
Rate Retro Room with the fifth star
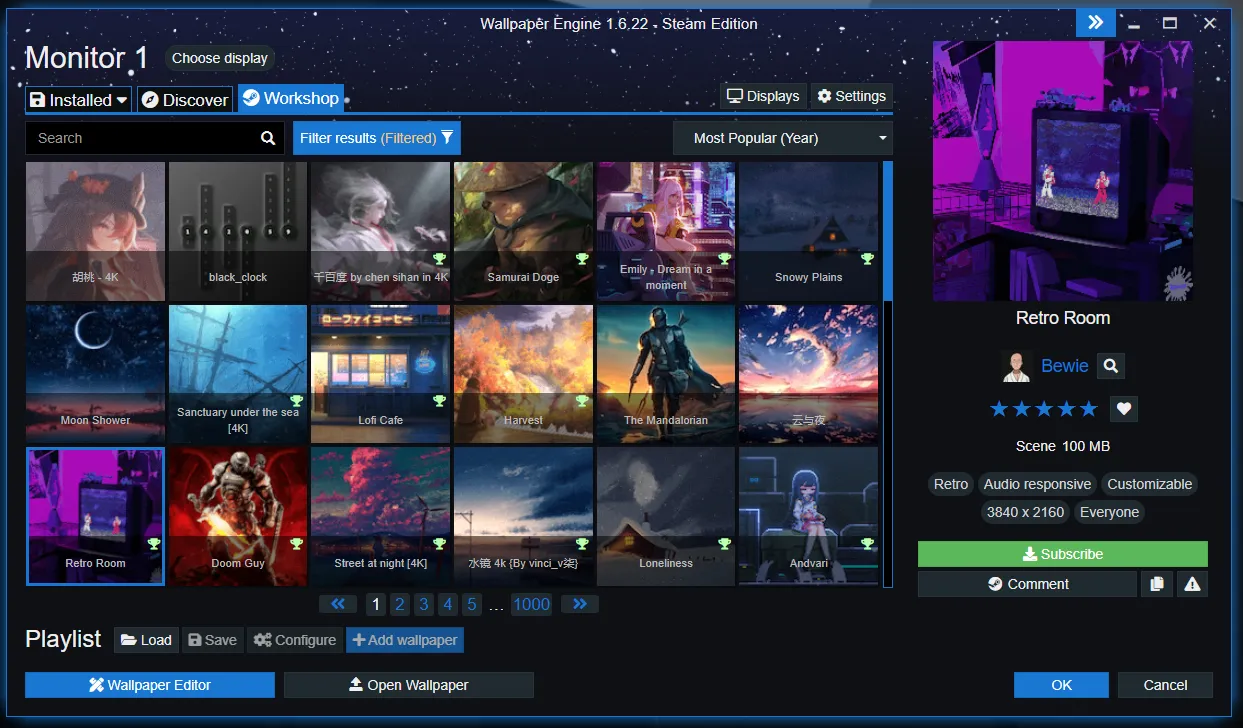[x=1088, y=408]
